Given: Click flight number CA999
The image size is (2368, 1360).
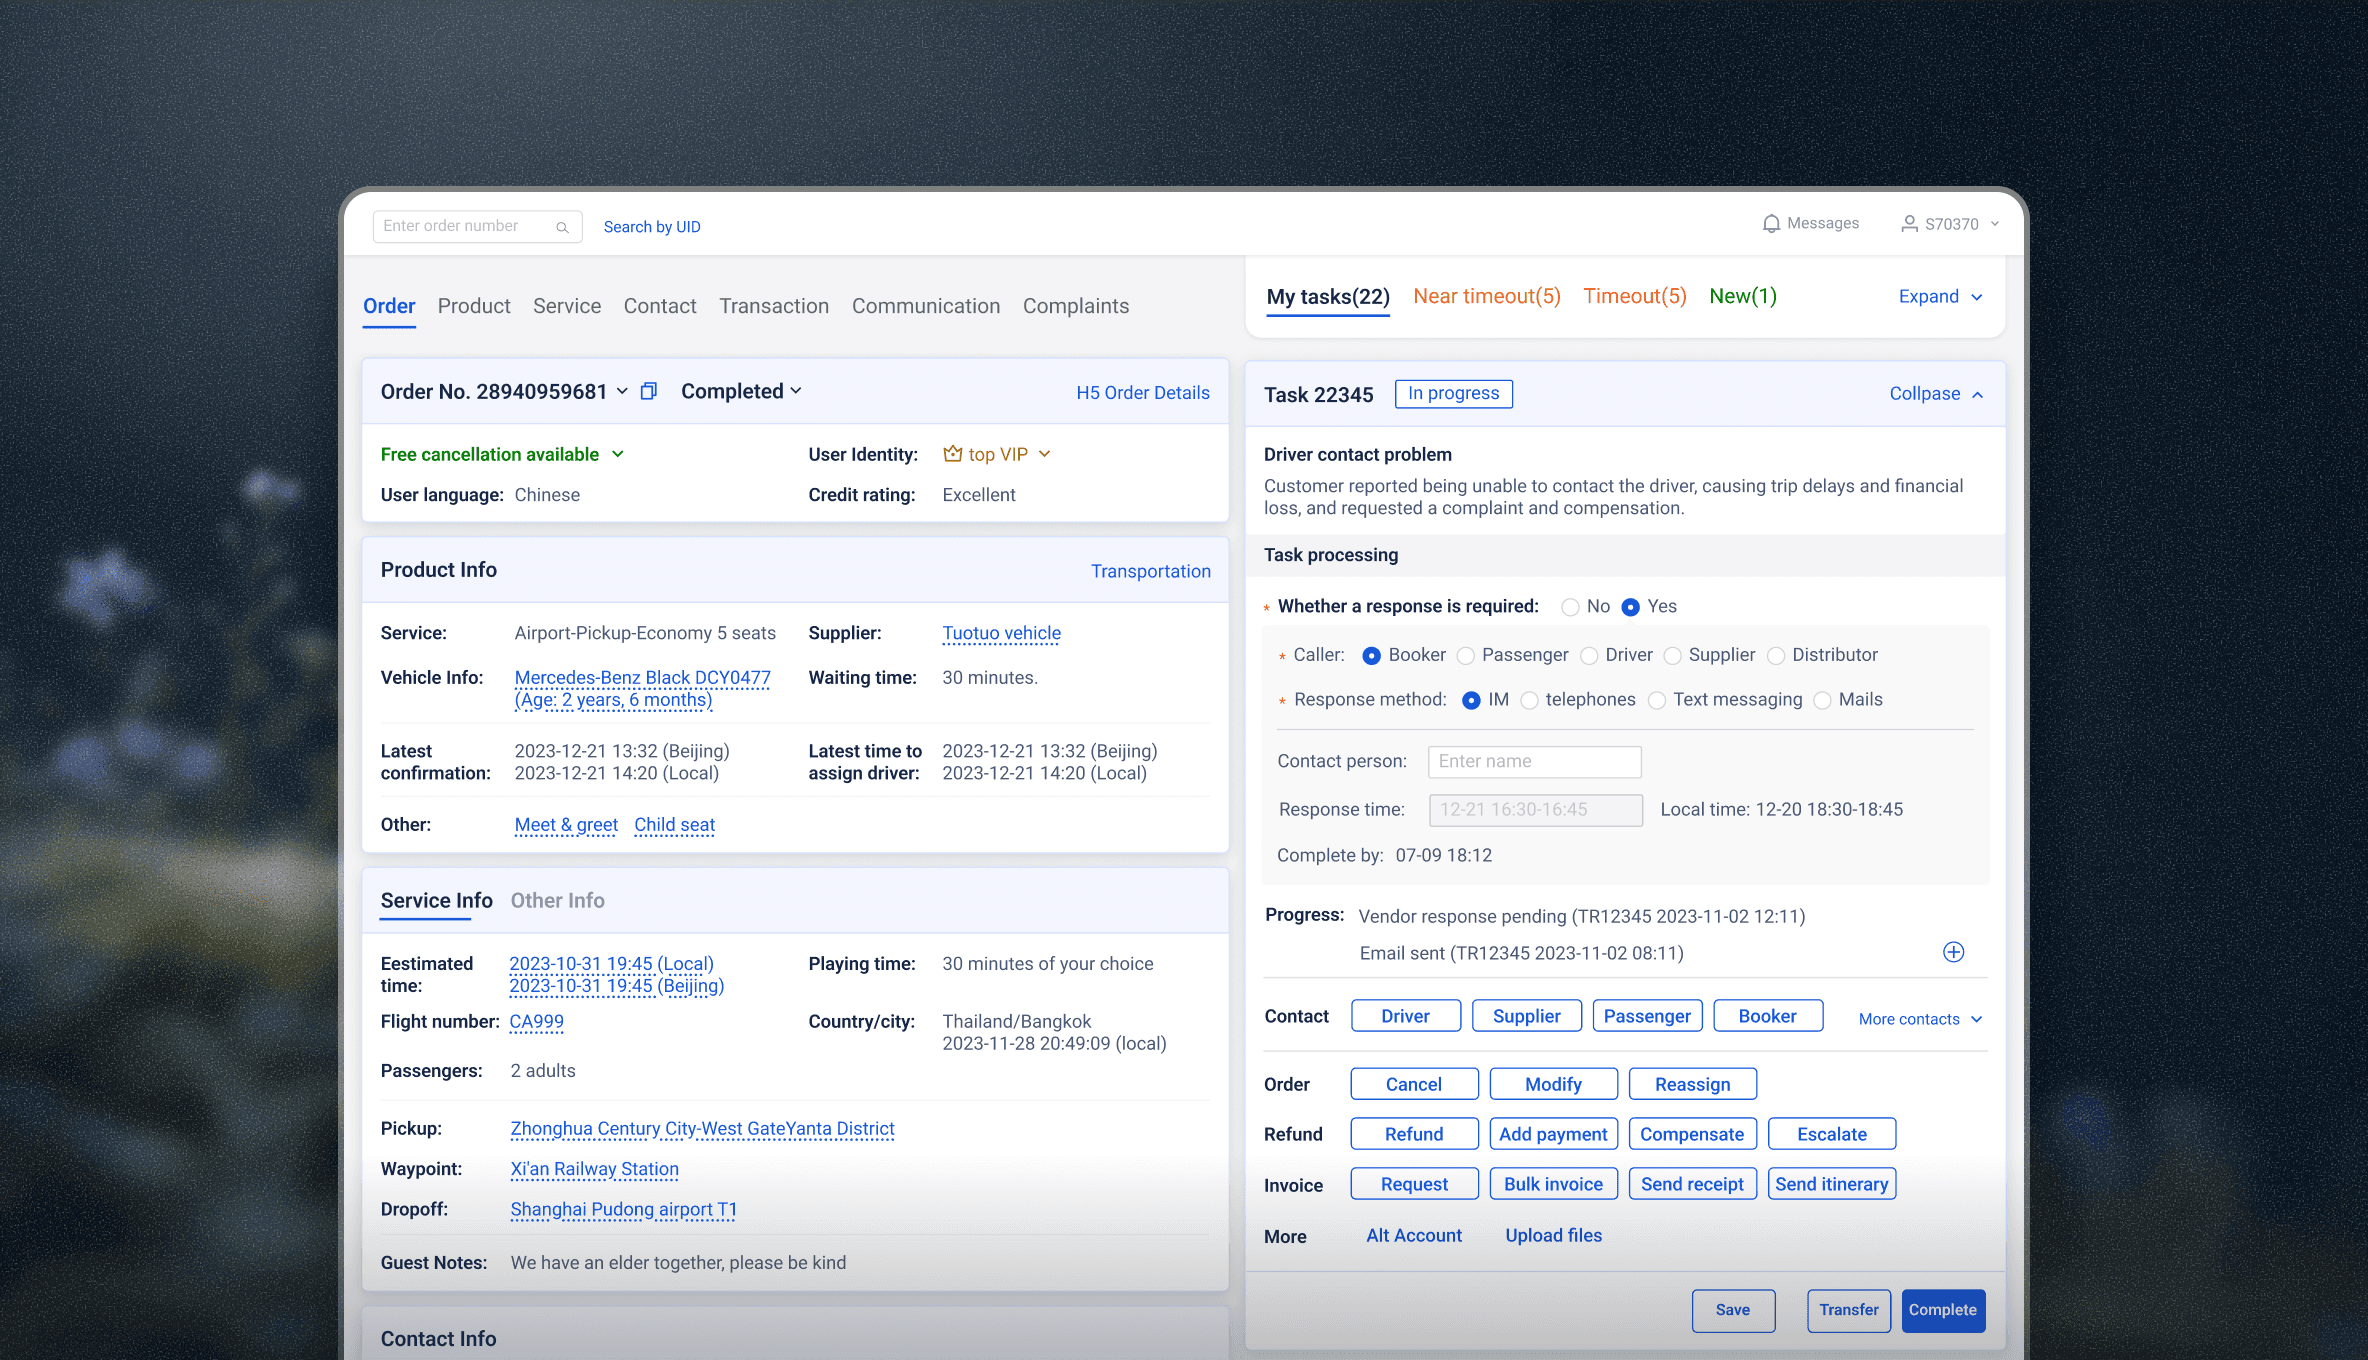Looking at the screenshot, I should 537,1022.
